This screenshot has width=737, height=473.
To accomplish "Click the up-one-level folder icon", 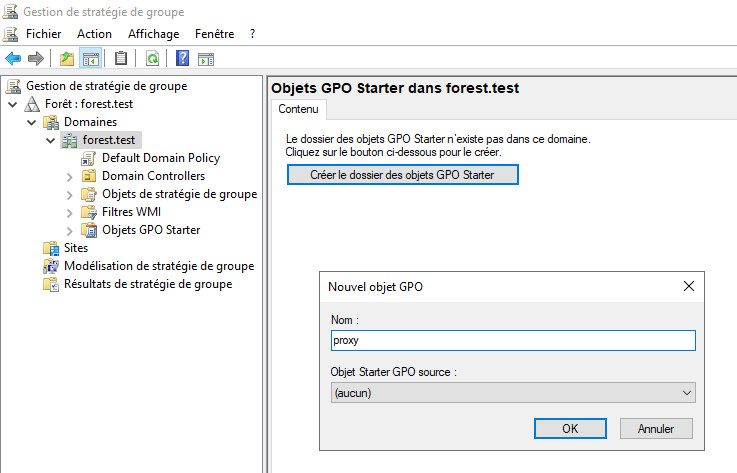I will click(x=67, y=59).
